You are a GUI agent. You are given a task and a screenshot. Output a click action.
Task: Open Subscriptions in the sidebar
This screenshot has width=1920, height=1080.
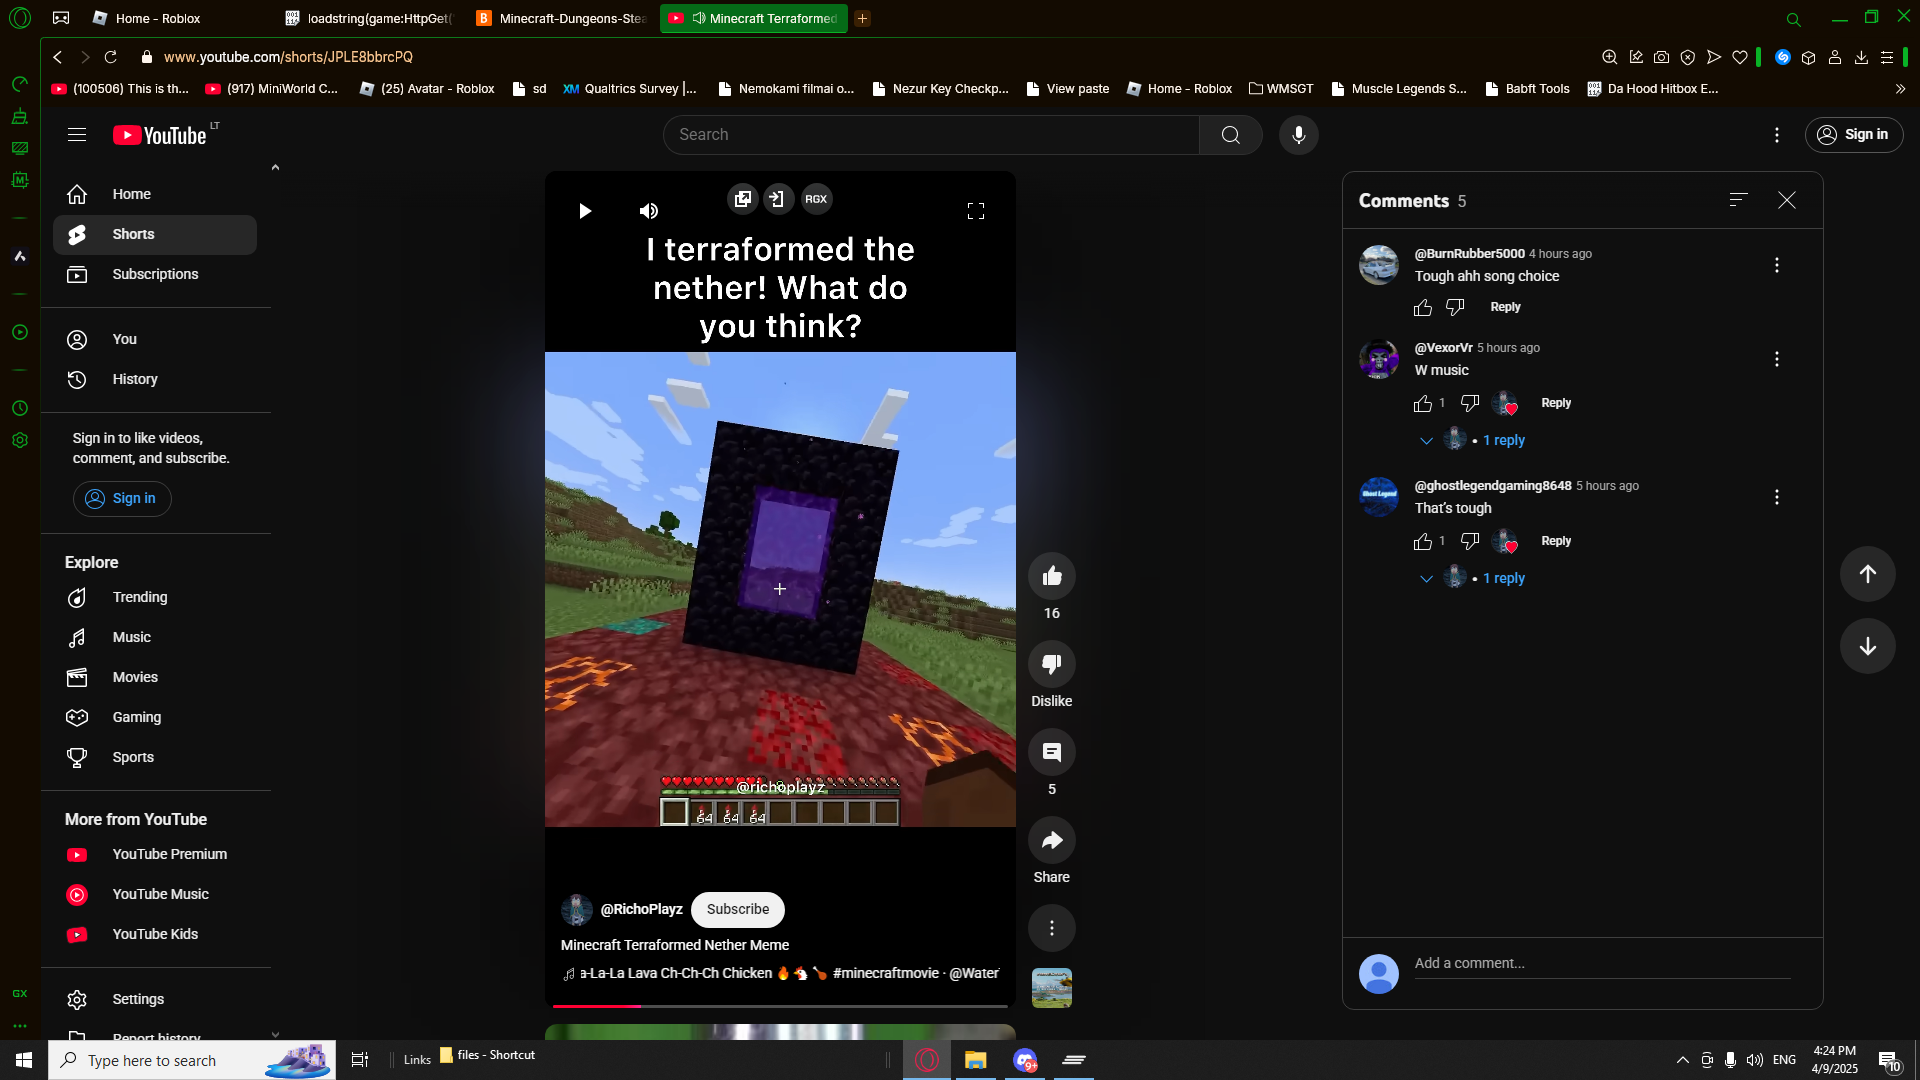[x=155, y=275]
